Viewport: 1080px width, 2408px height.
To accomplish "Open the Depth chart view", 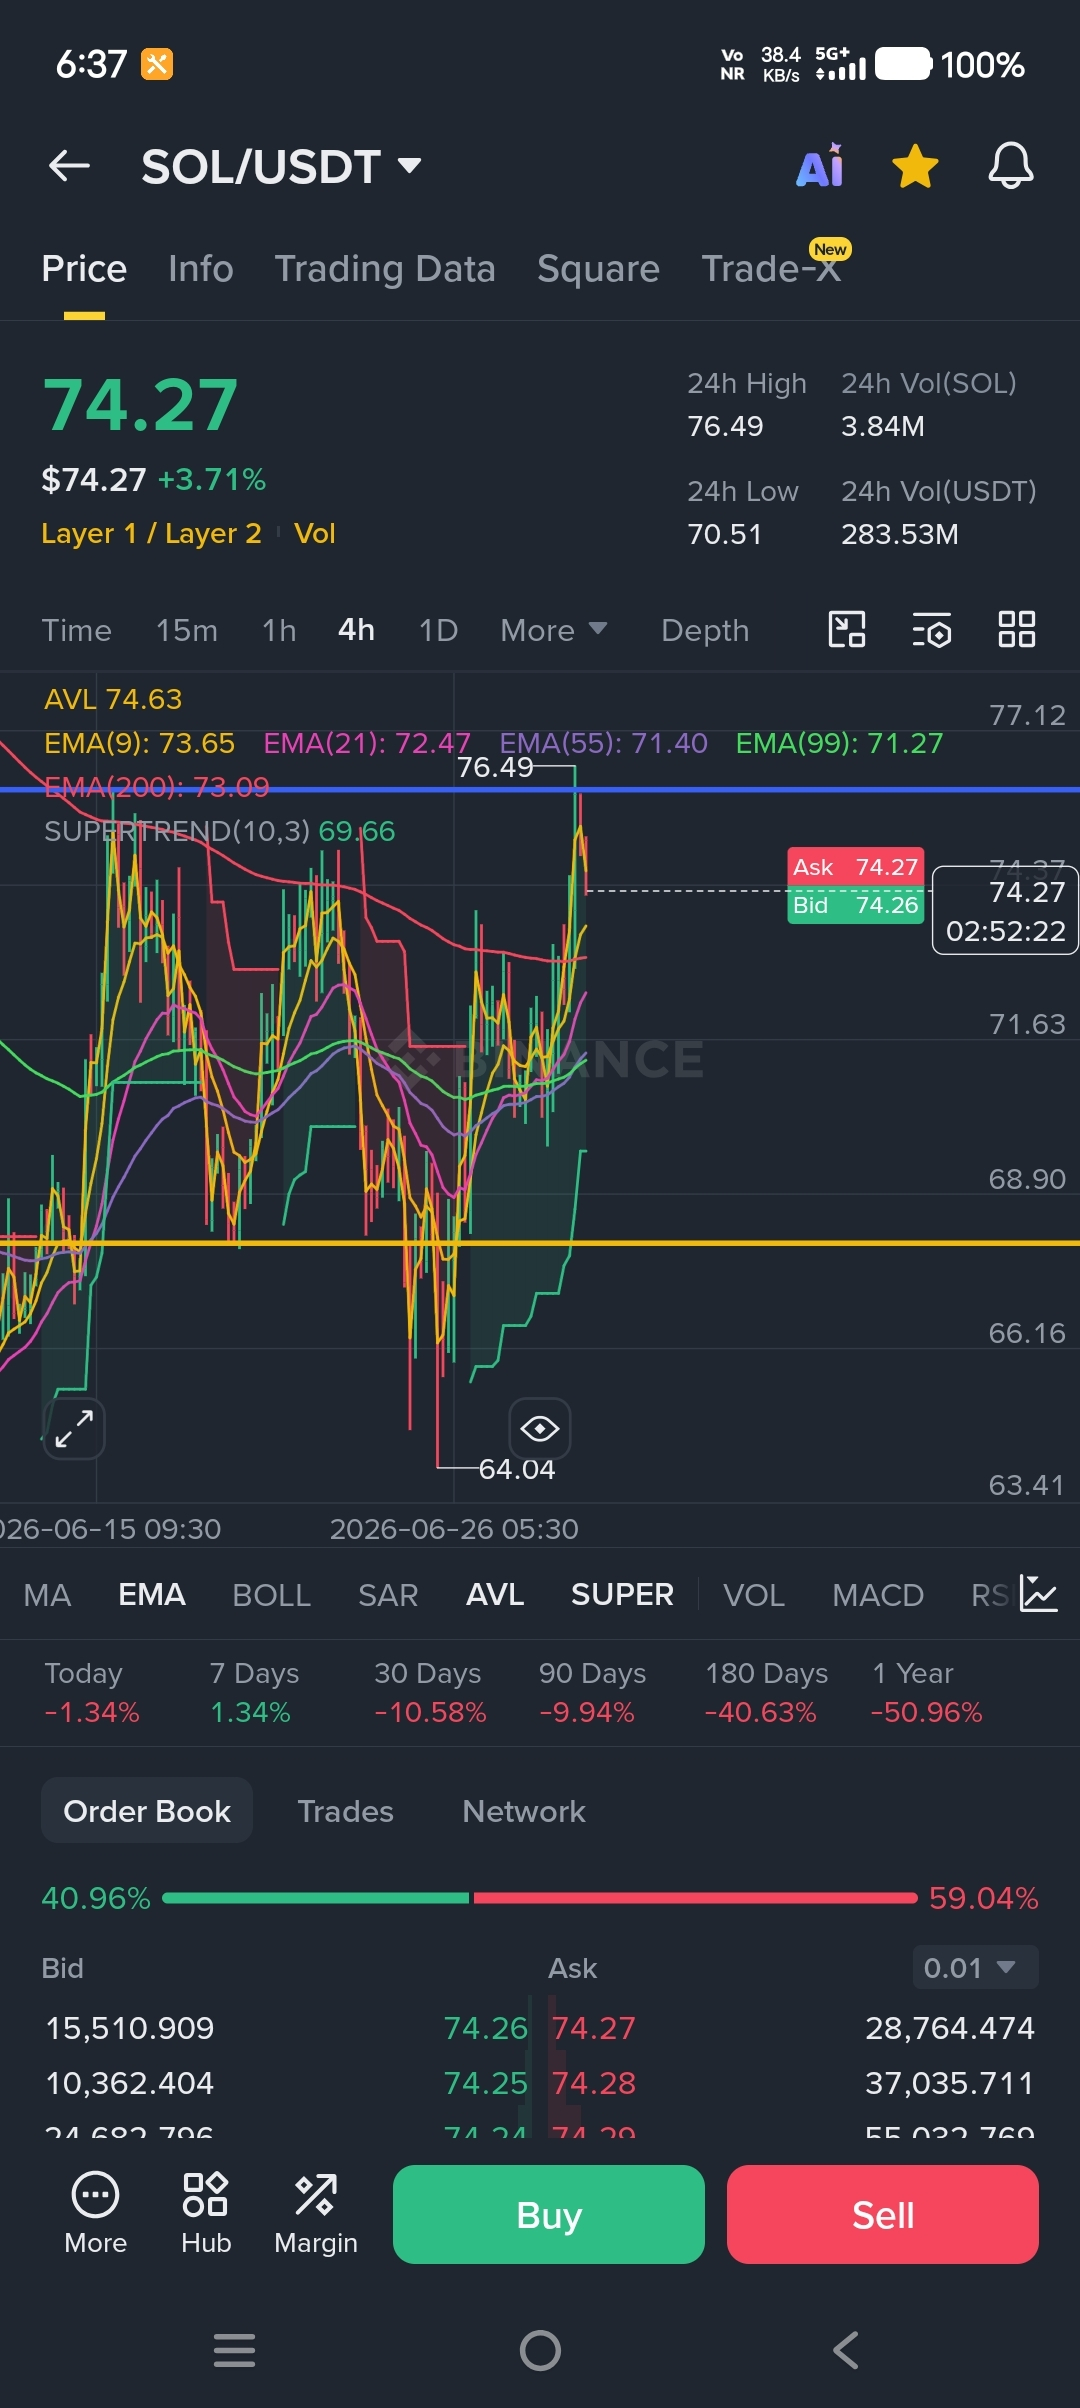I will pyautogui.click(x=705, y=630).
